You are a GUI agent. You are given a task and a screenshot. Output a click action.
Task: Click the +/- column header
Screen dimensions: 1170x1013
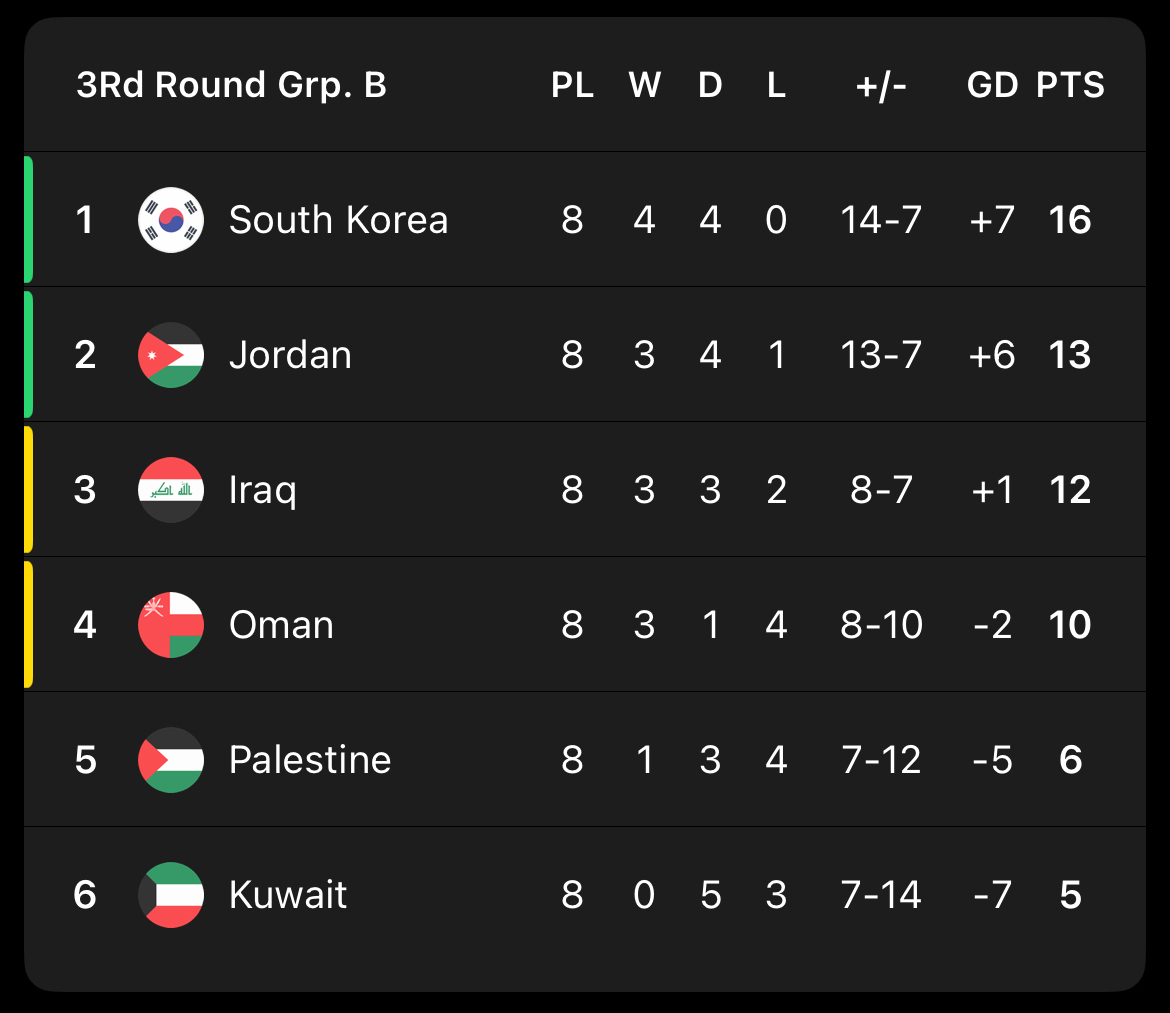(x=881, y=86)
